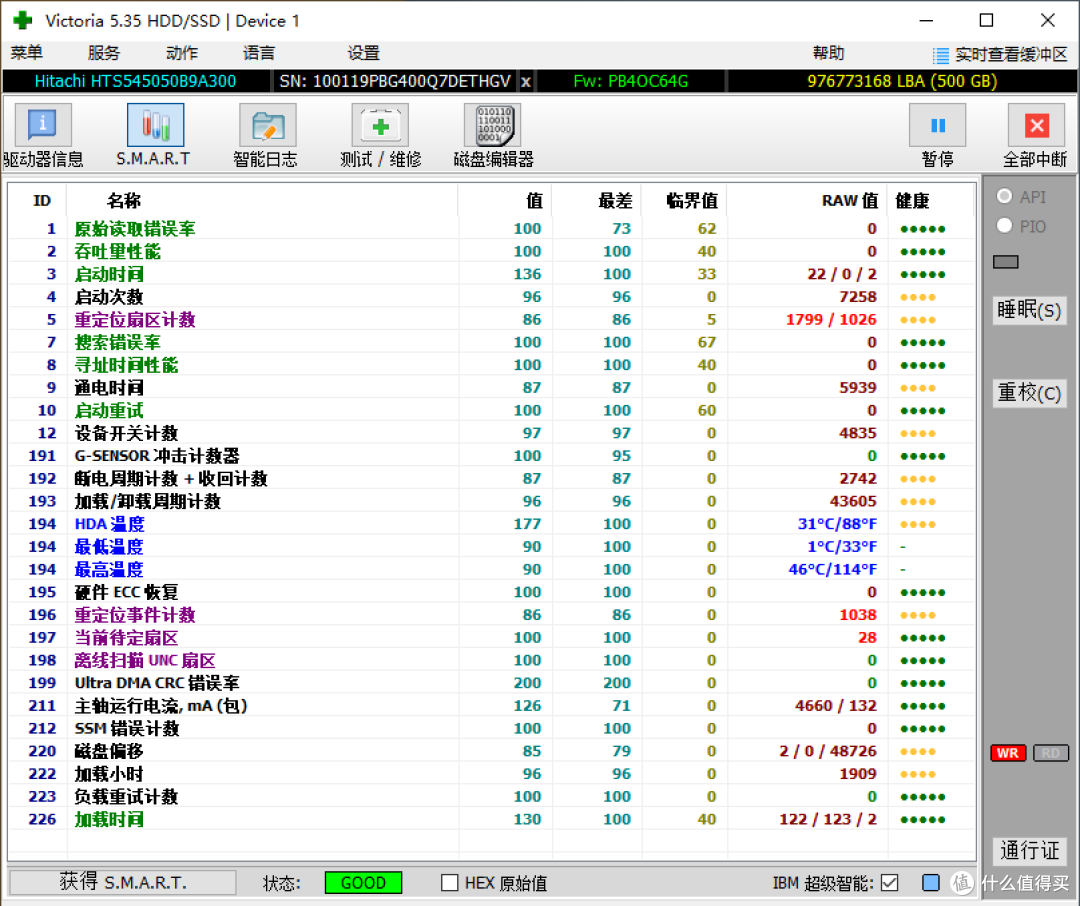Click the firmware label Fw: PB4OC64G
This screenshot has height=906, width=1080.
click(631, 81)
